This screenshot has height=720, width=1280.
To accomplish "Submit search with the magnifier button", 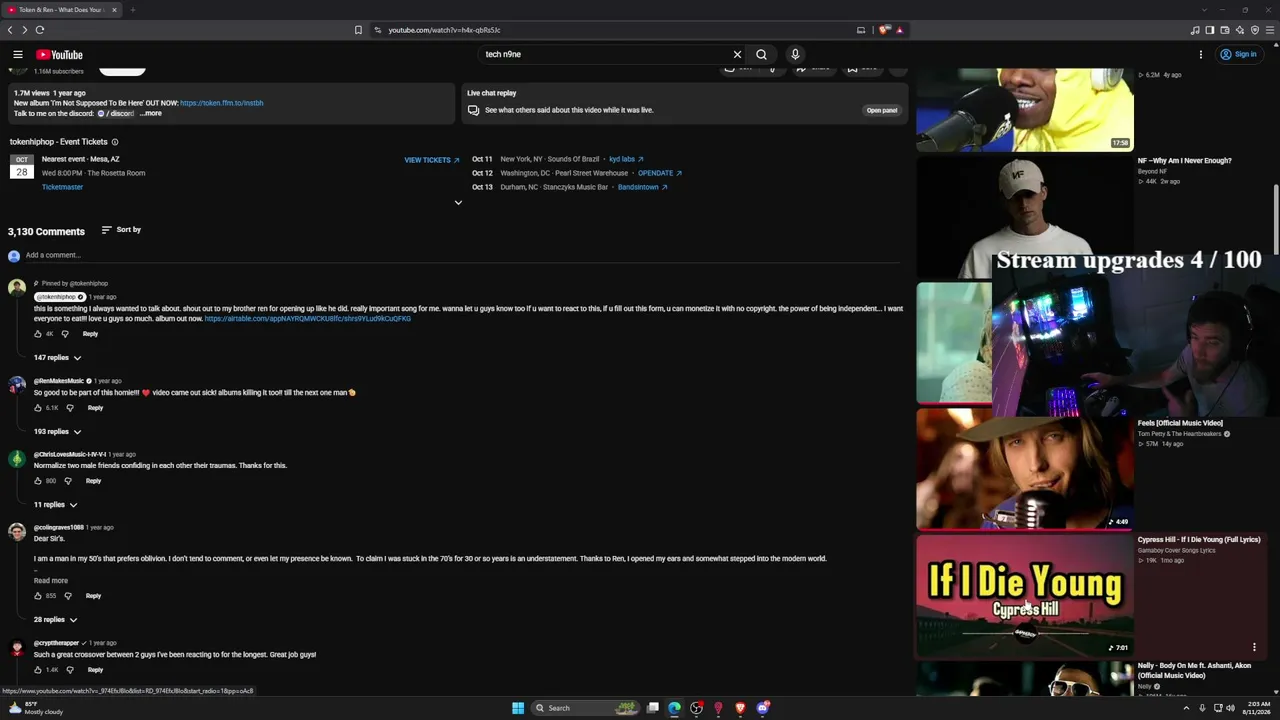I will 762,55.
